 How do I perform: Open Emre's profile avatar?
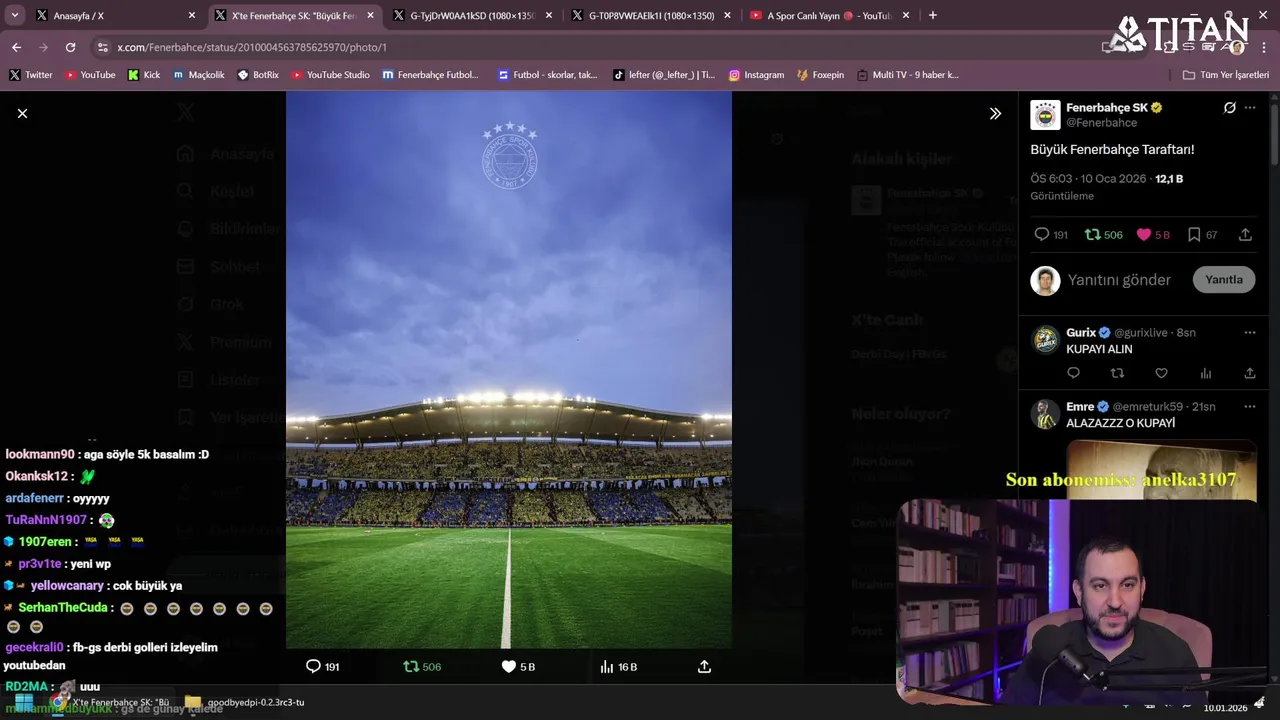1045,414
